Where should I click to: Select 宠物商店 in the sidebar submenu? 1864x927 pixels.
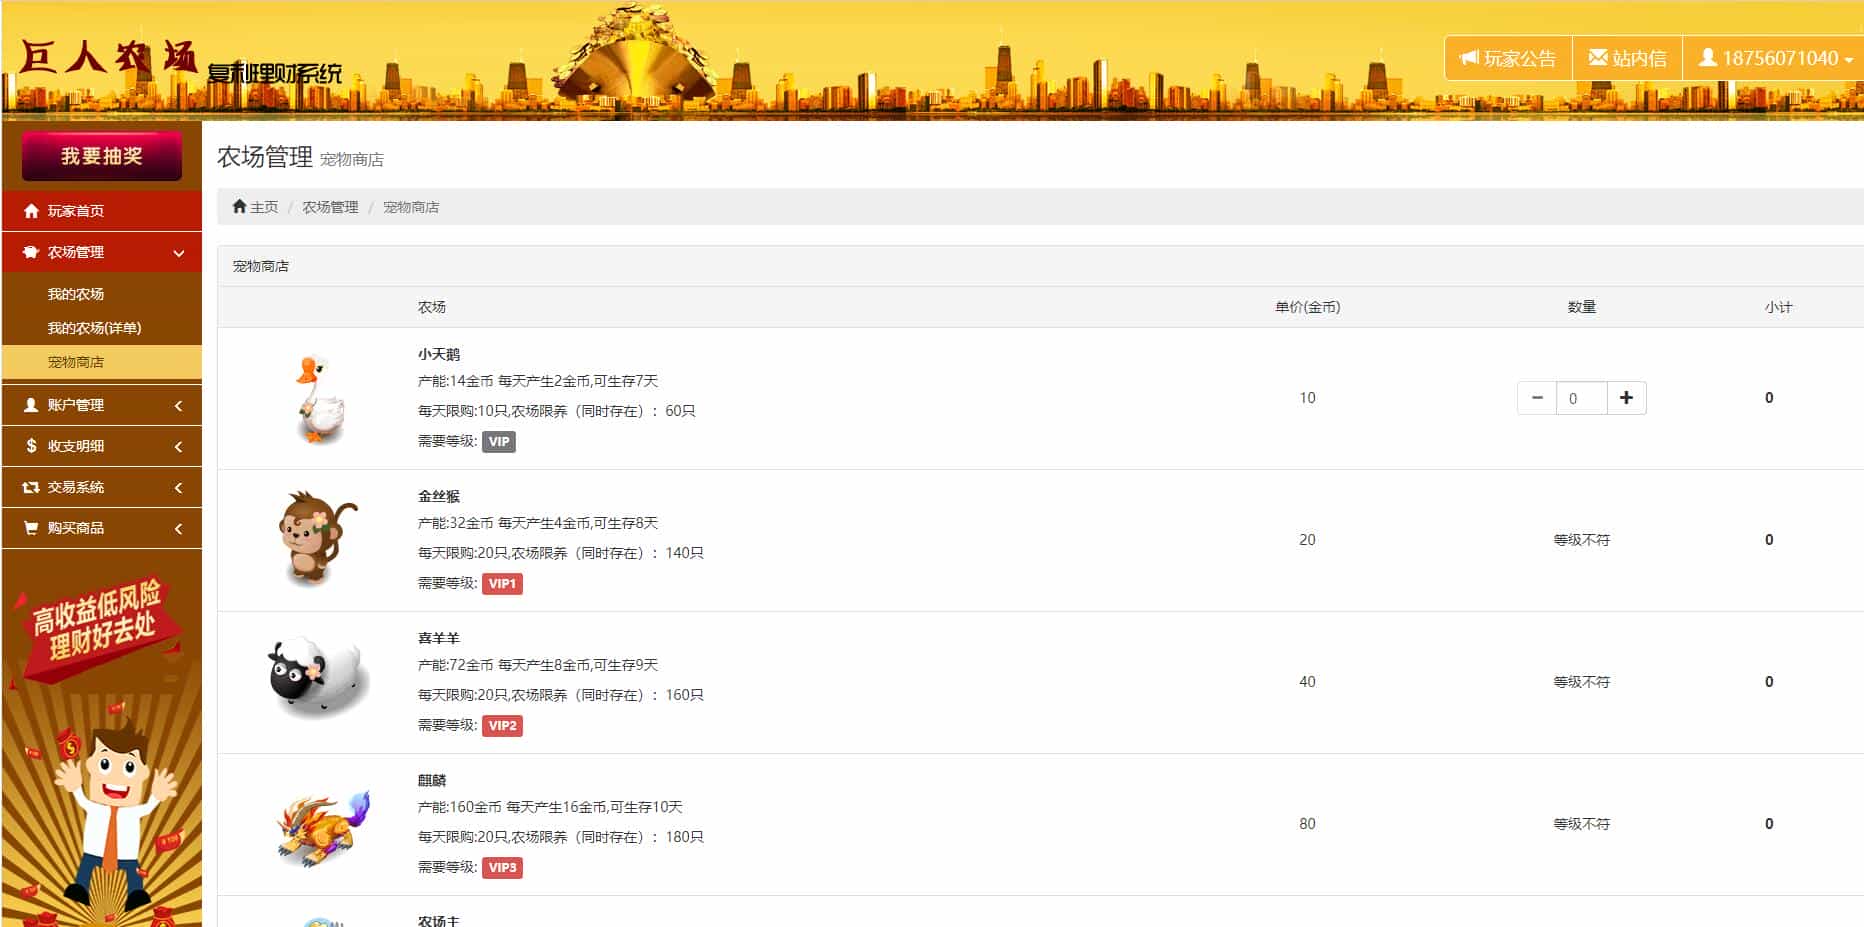[102, 362]
